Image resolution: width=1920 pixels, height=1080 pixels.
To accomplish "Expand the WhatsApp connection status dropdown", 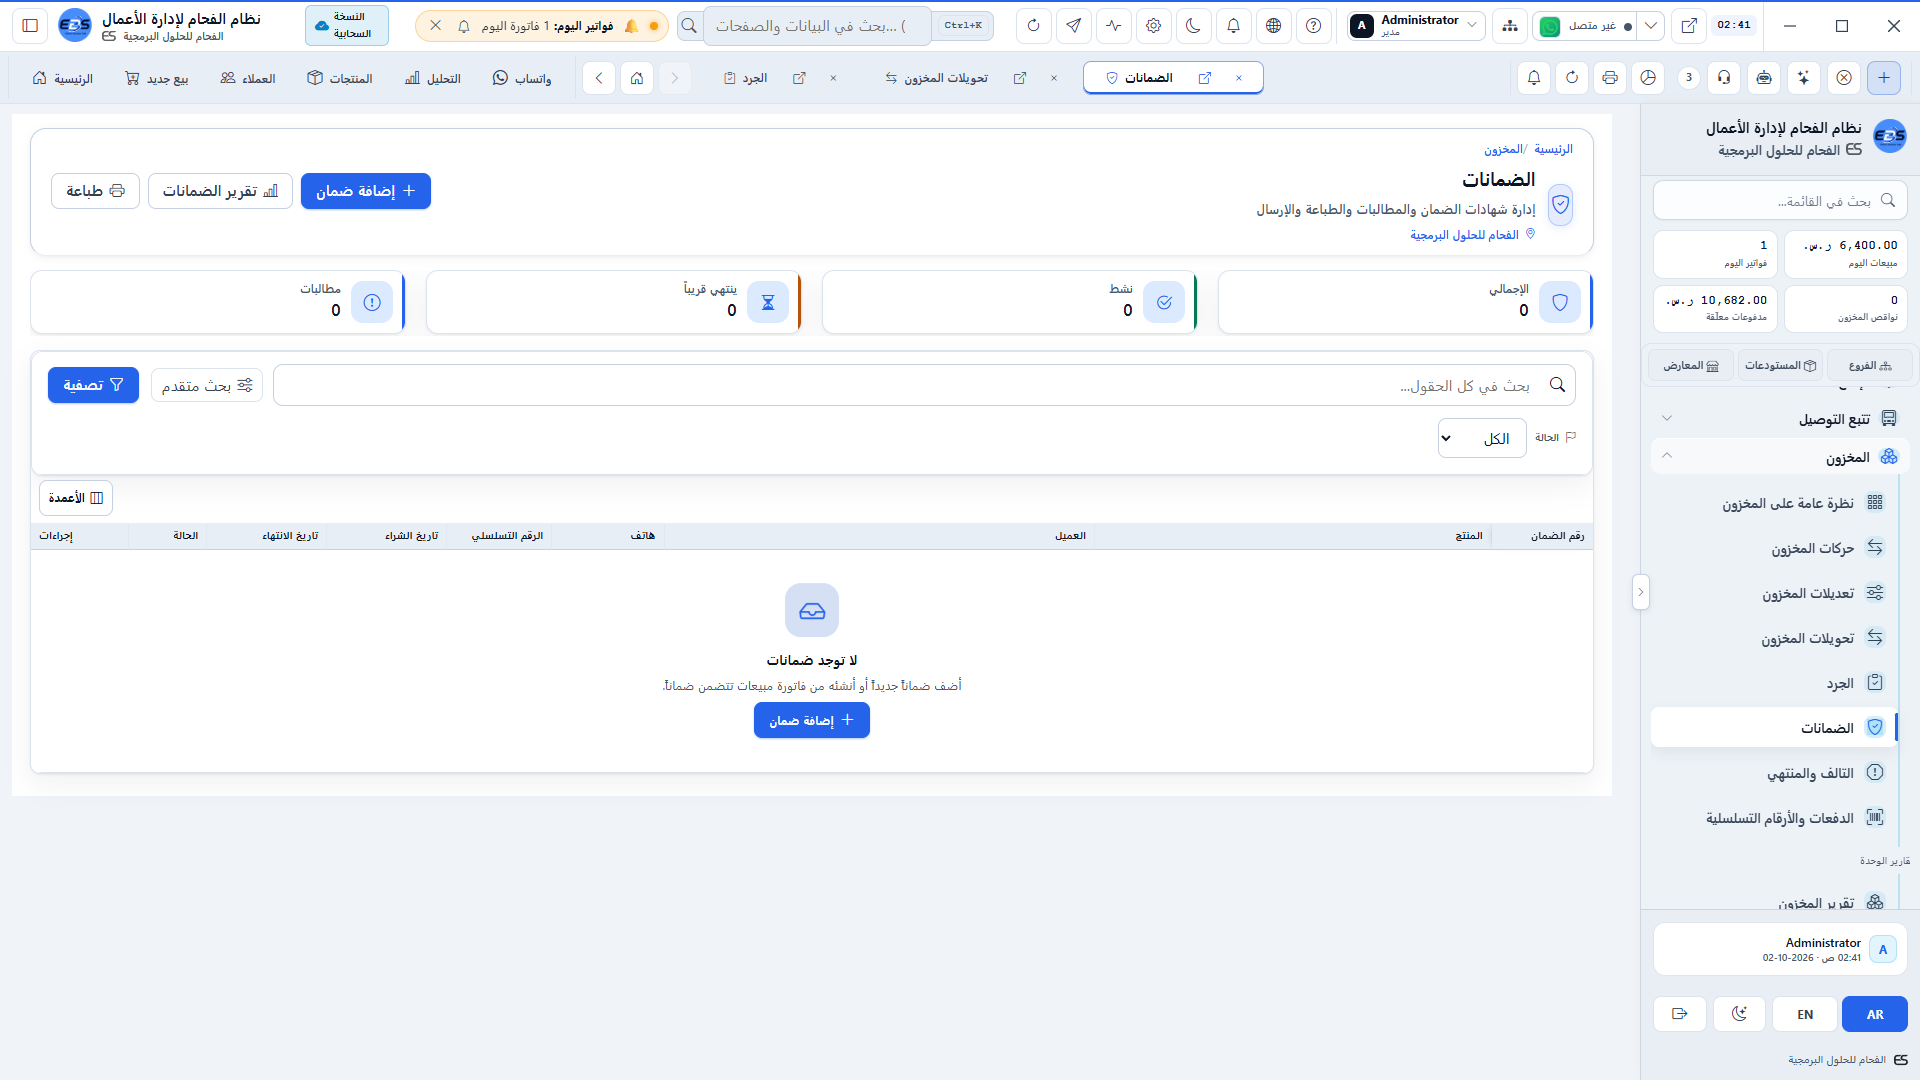I will tap(1652, 26).
